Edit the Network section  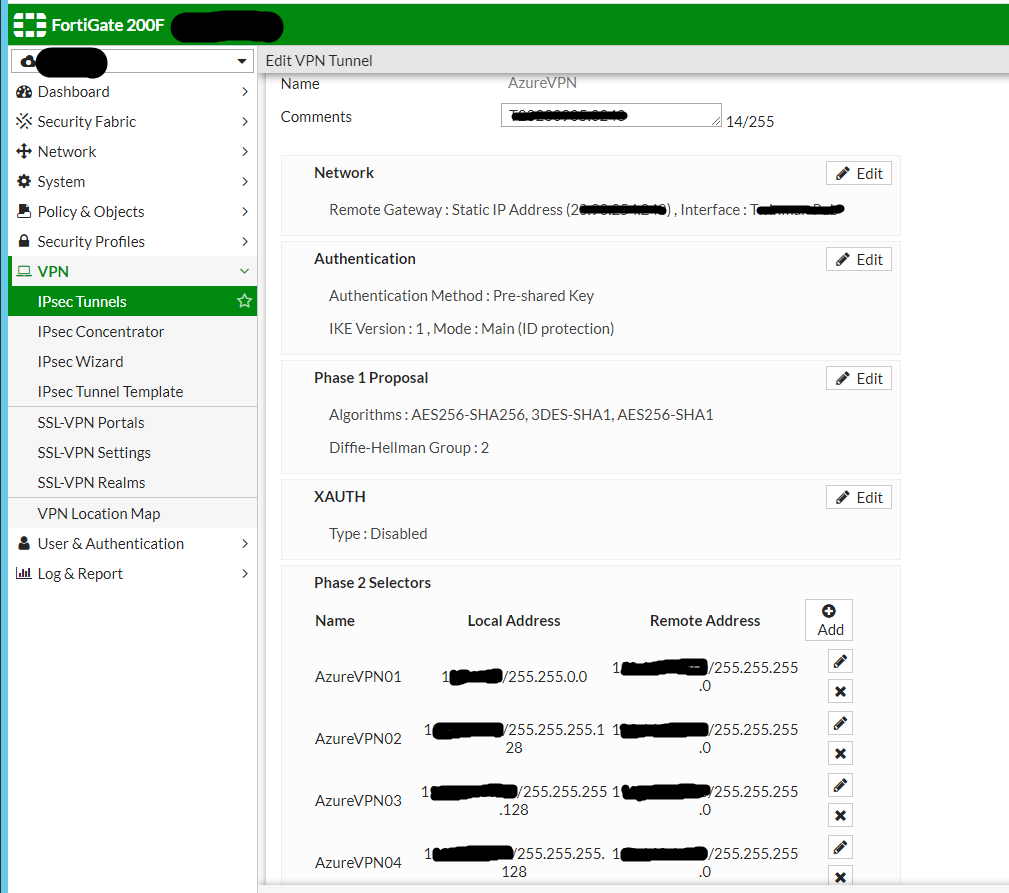pos(858,173)
